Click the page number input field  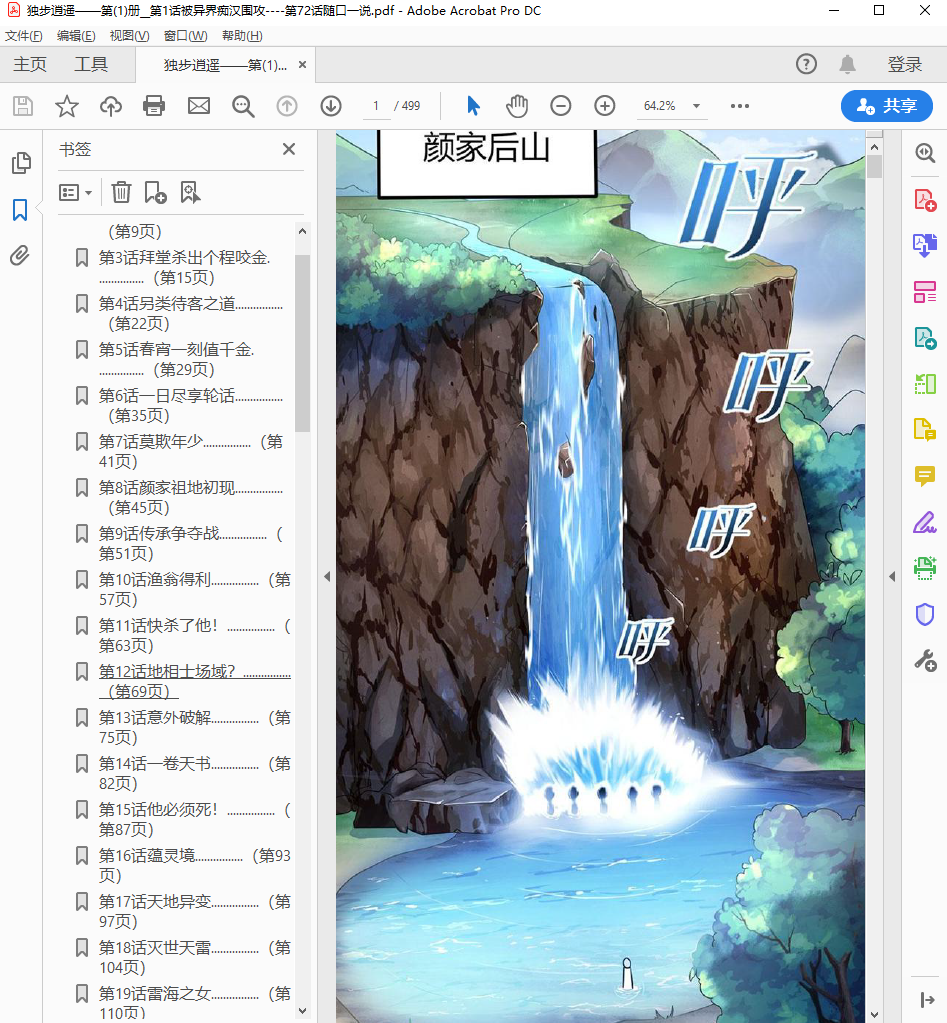pos(376,106)
